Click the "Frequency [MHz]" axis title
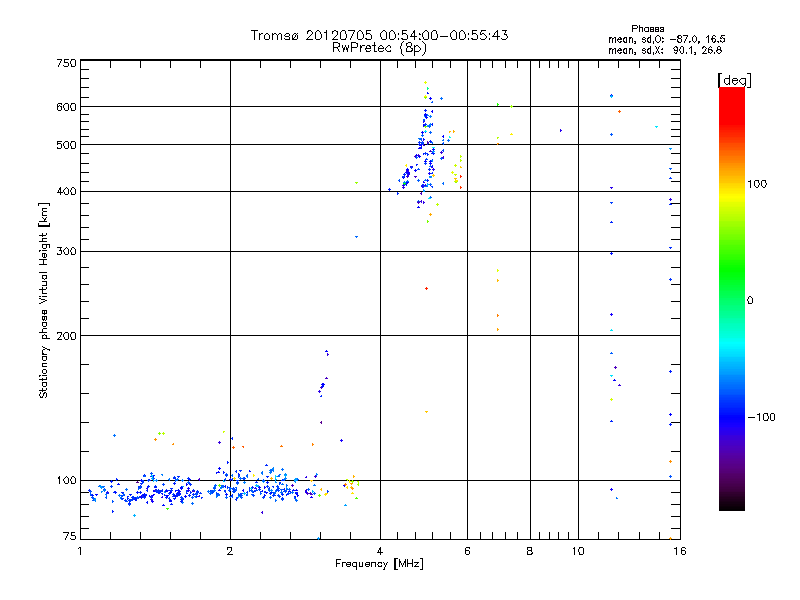Viewport: 800px width, 600px height. 379,564
